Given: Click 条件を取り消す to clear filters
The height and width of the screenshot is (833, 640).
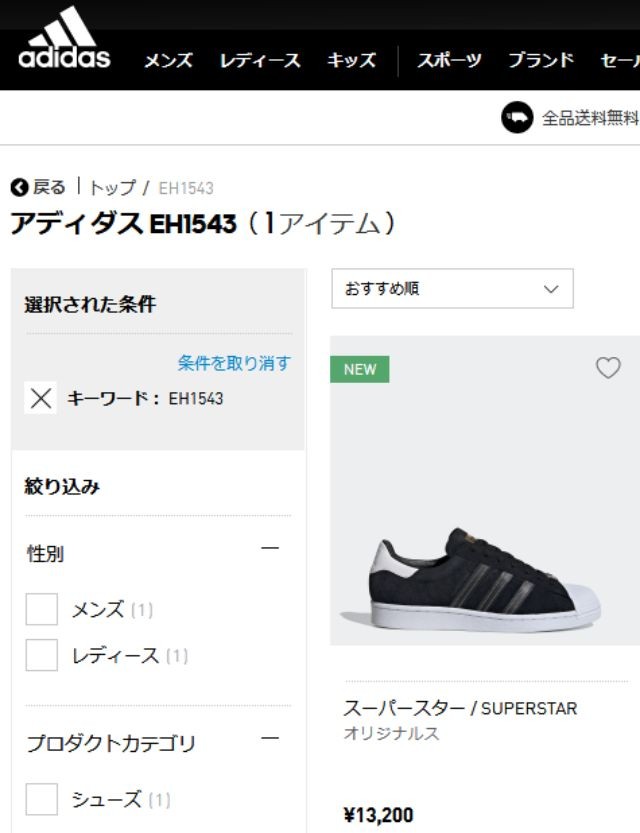Looking at the screenshot, I should click(234, 363).
